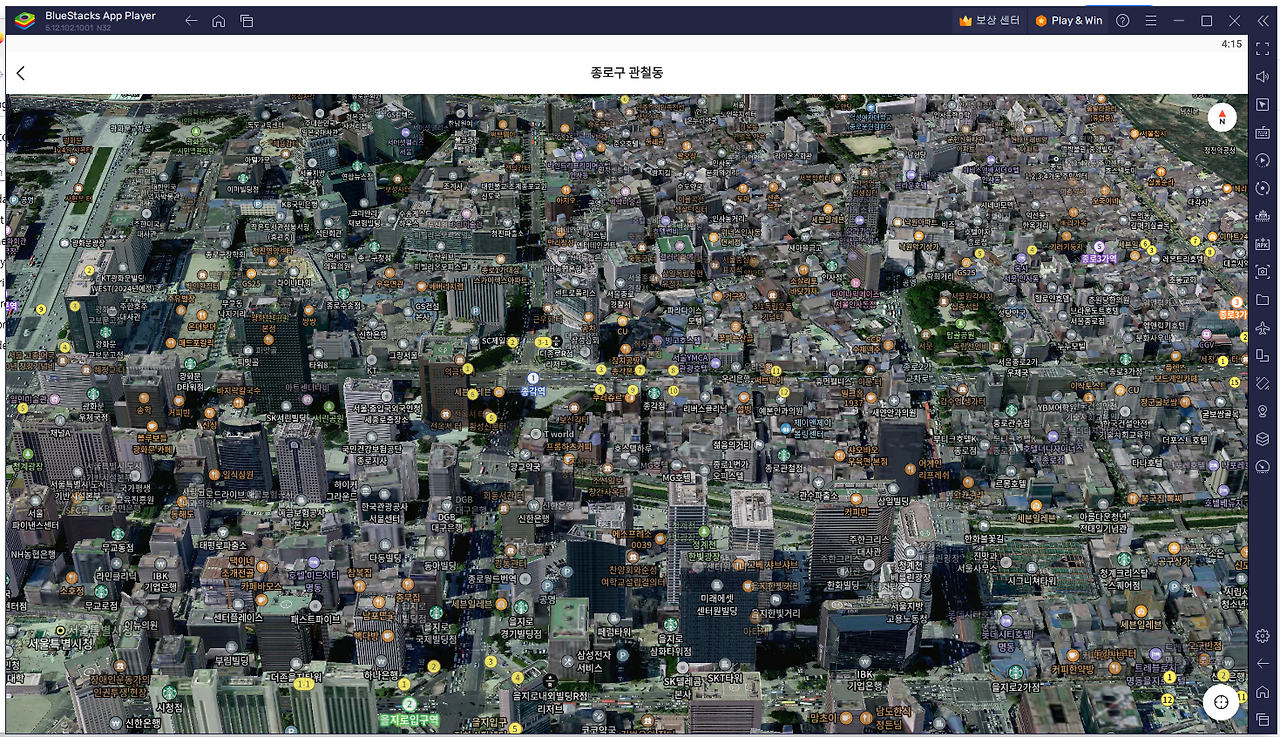1280x737 pixels.
Task: Select the 패스트파이브 building label
Action: point(315,619)
